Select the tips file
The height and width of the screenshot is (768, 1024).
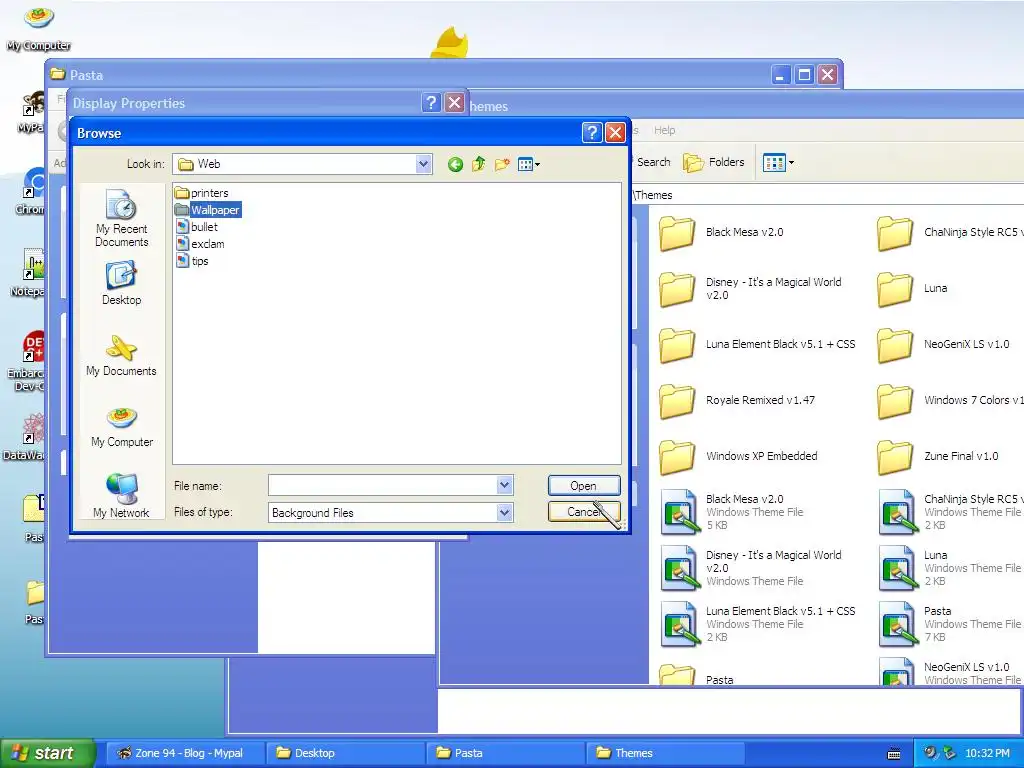point(193,261)
